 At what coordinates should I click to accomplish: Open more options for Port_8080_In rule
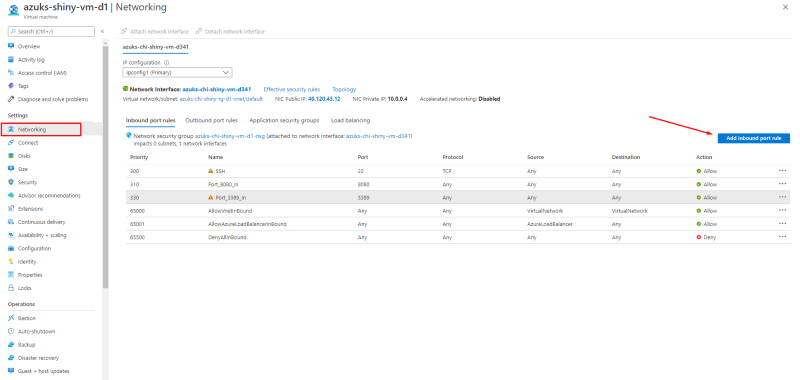point(782,184)
